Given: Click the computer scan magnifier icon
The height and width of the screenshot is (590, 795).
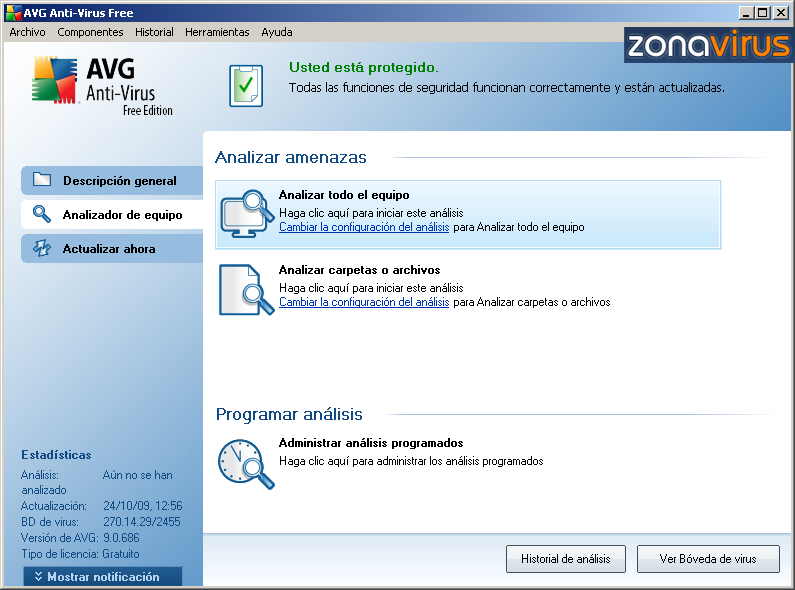Looking at the screenshot, I should (245, 214).
